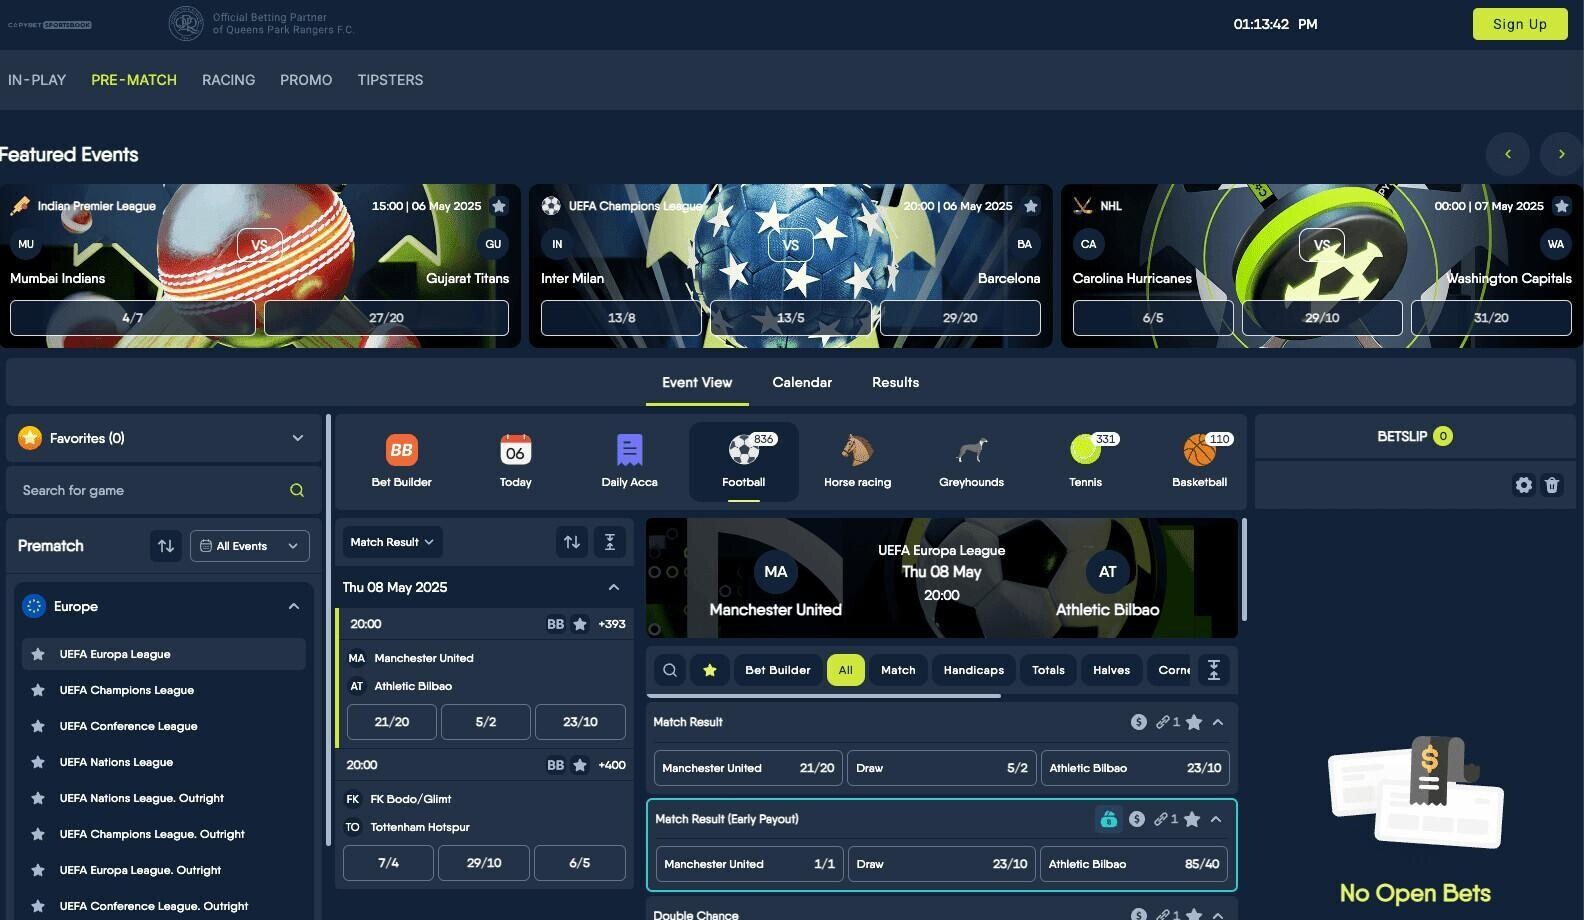1584x920 pixels.
Task: Open the TIPSTERS navigation tab
Action: 390,80
